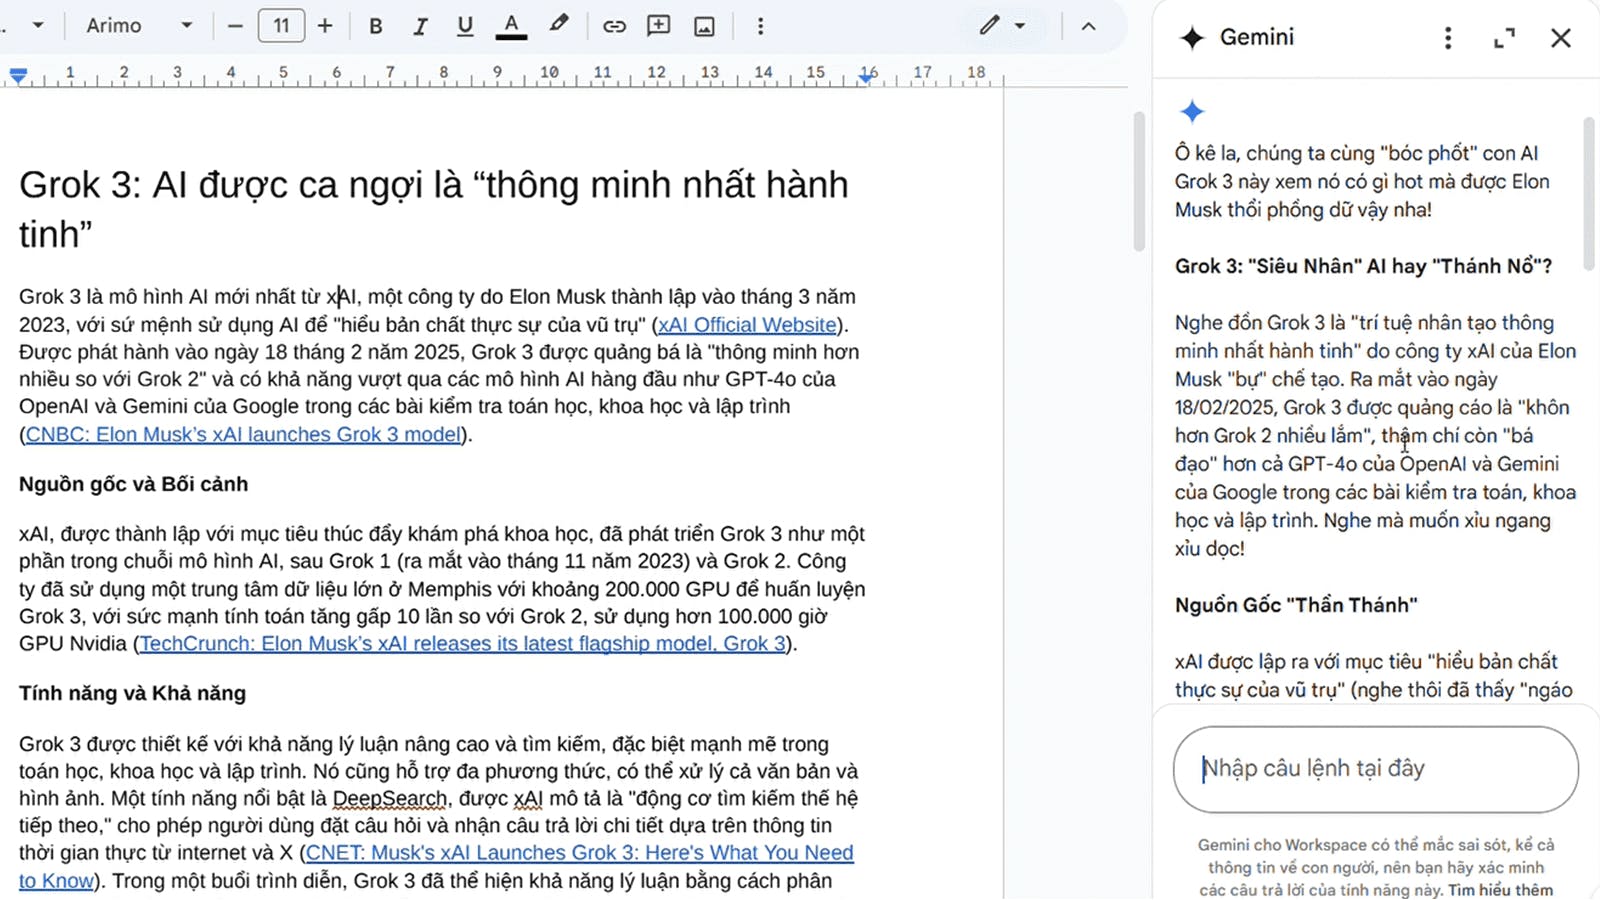Collapse the toolbar with the chevron
Viewport: 1600px width, 900px height.
point(1088,26)
